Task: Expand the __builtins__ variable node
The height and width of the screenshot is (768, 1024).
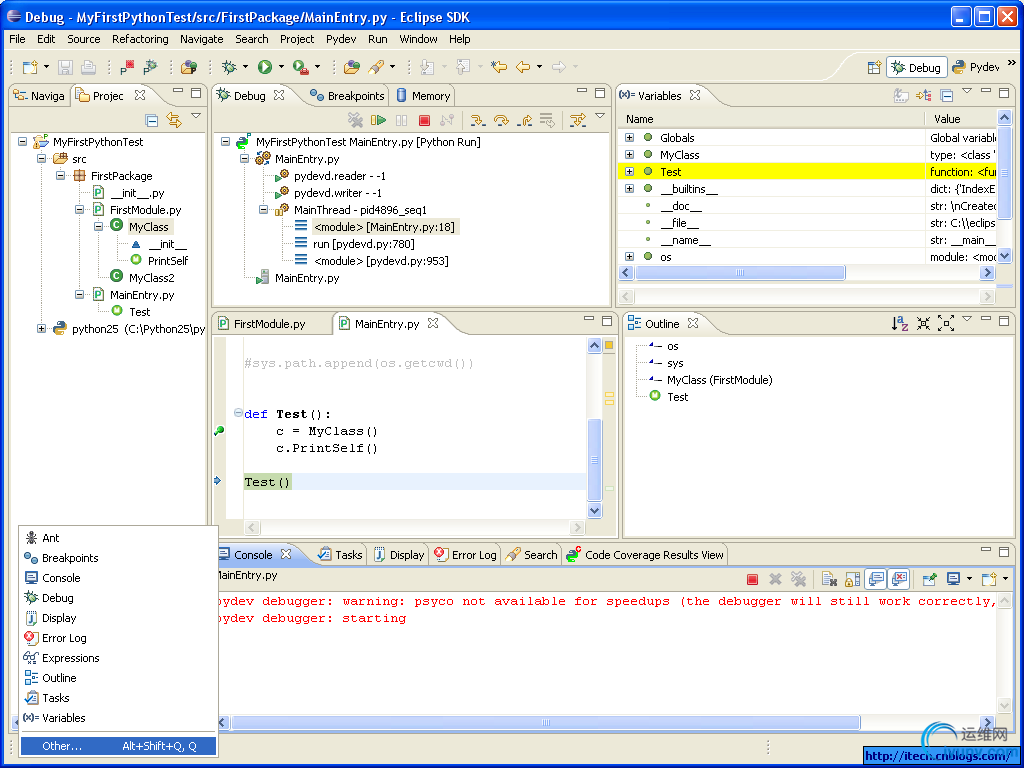Action: [x=630, y=189]
